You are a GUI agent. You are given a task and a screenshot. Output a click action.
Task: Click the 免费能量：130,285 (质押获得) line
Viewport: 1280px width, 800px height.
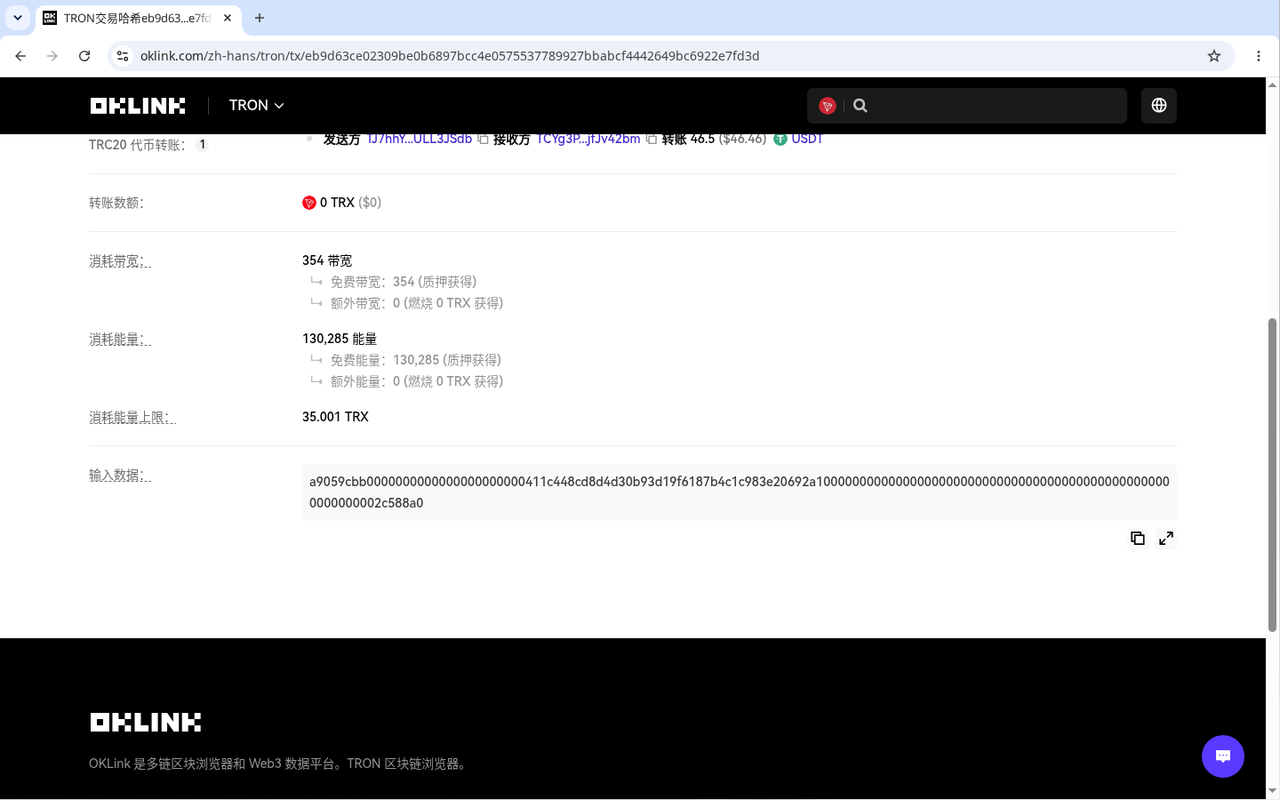(x=415, y=360)
